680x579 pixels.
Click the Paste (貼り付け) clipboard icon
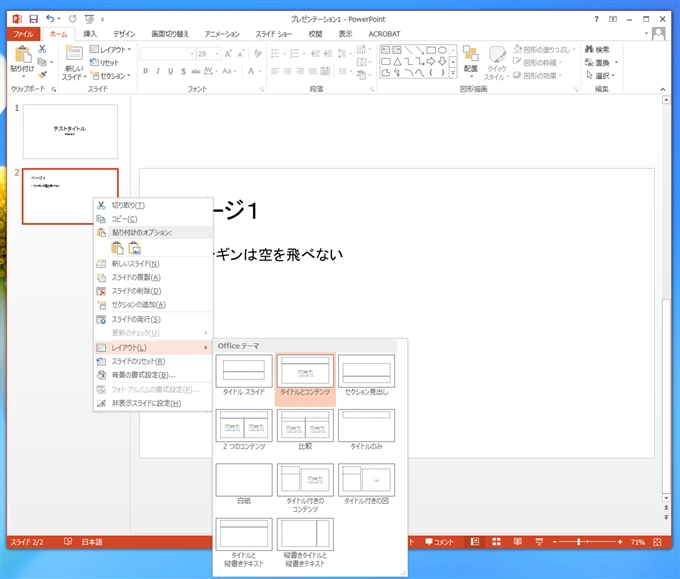[22, 55]
